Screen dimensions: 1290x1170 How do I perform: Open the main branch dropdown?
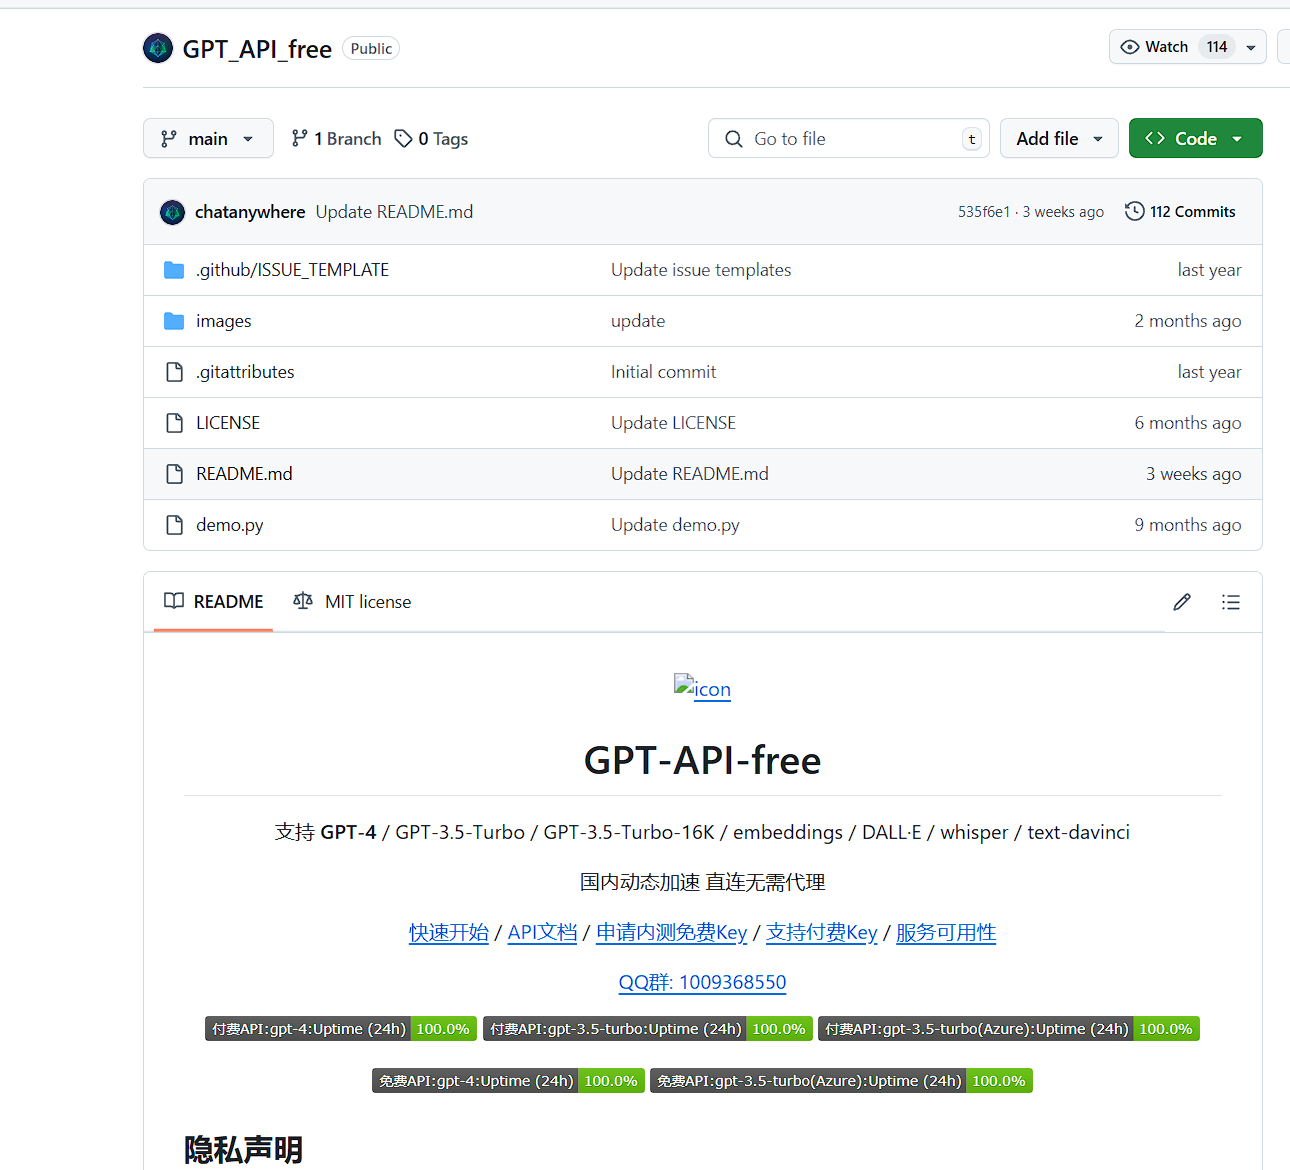208,138
